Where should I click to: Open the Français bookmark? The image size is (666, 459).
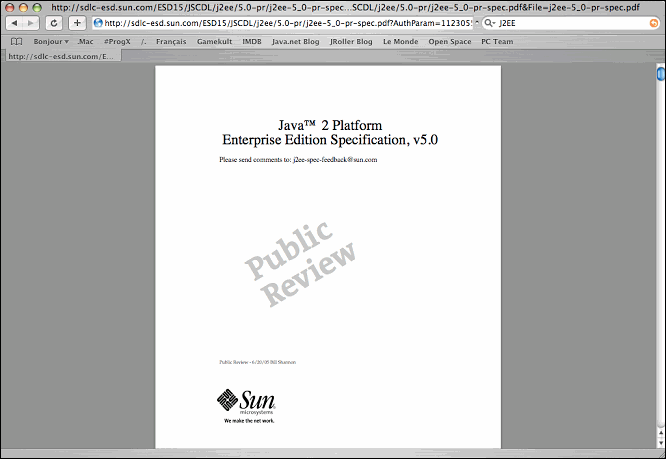(171, 42)
